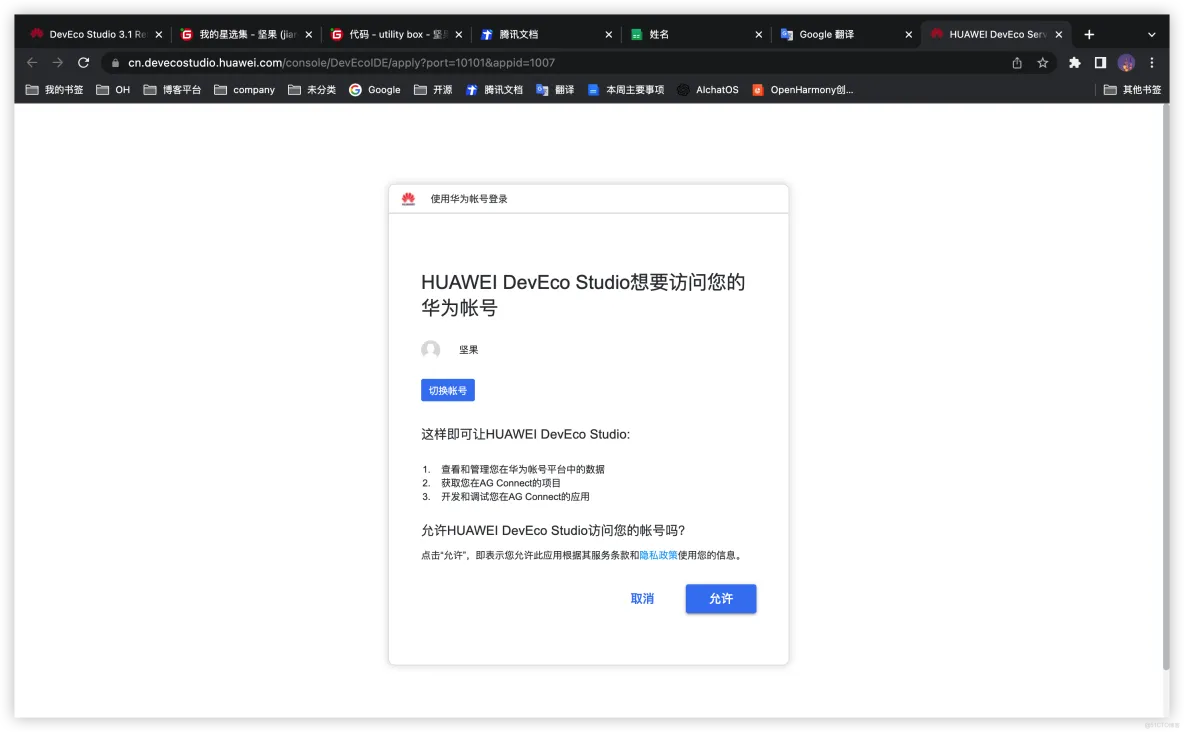1184x732 pixels.
Task: Close the 腾讯文档 tab
Action: 609,35
